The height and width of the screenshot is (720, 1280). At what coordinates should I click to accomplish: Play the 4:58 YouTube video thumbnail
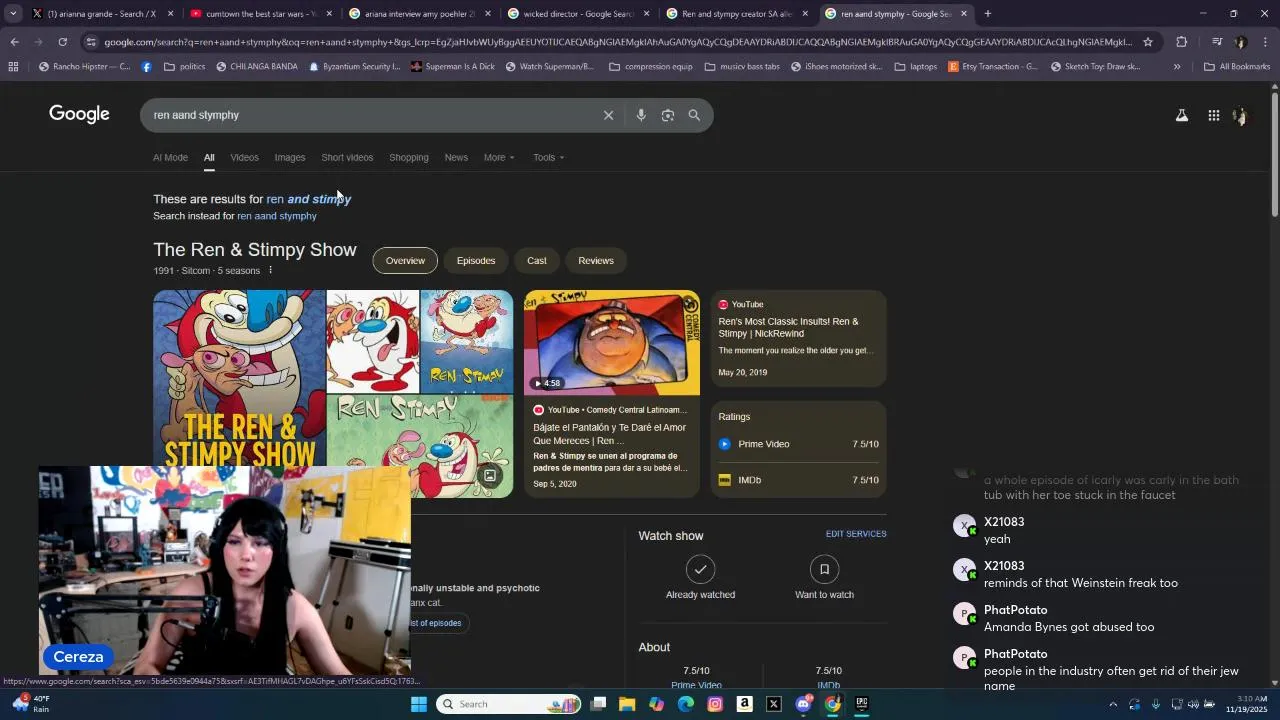pyautogui.click(x=612, y=343)
